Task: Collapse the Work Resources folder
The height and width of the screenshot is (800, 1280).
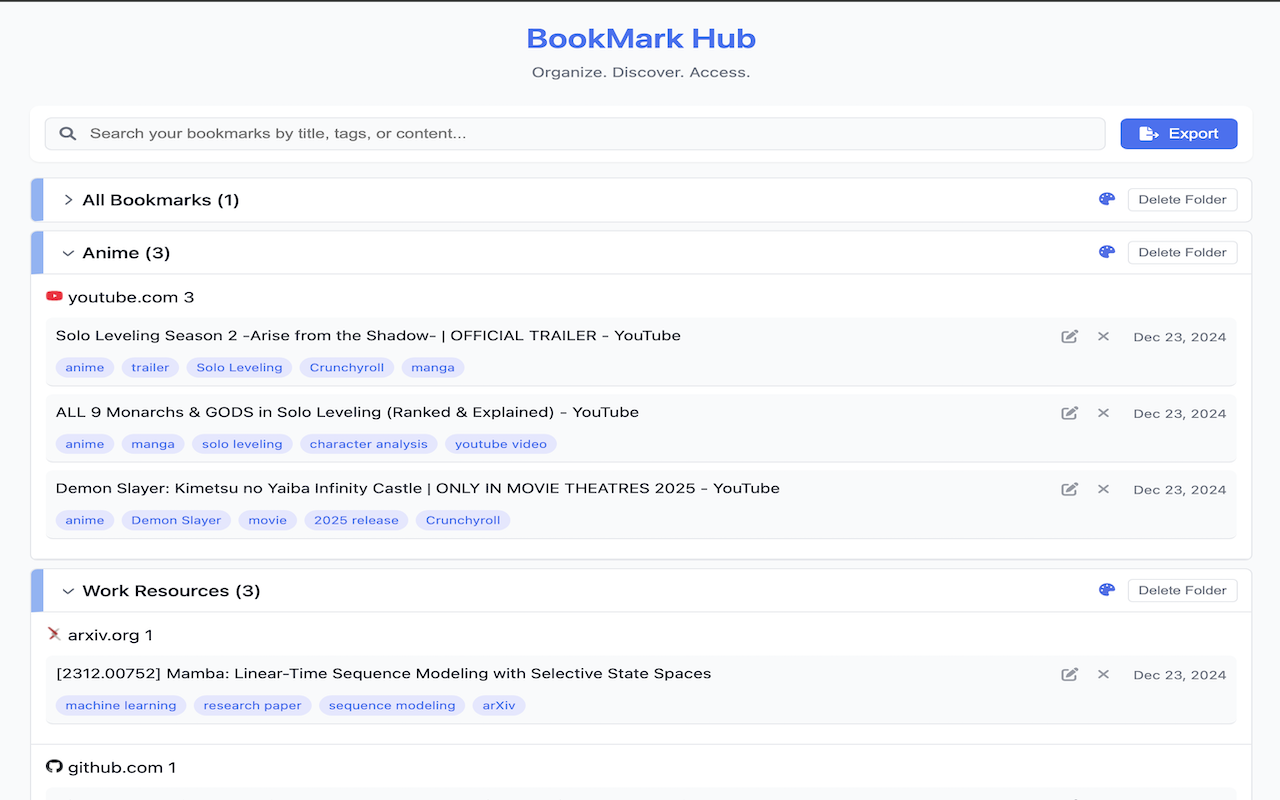Action: pos(68,590)
